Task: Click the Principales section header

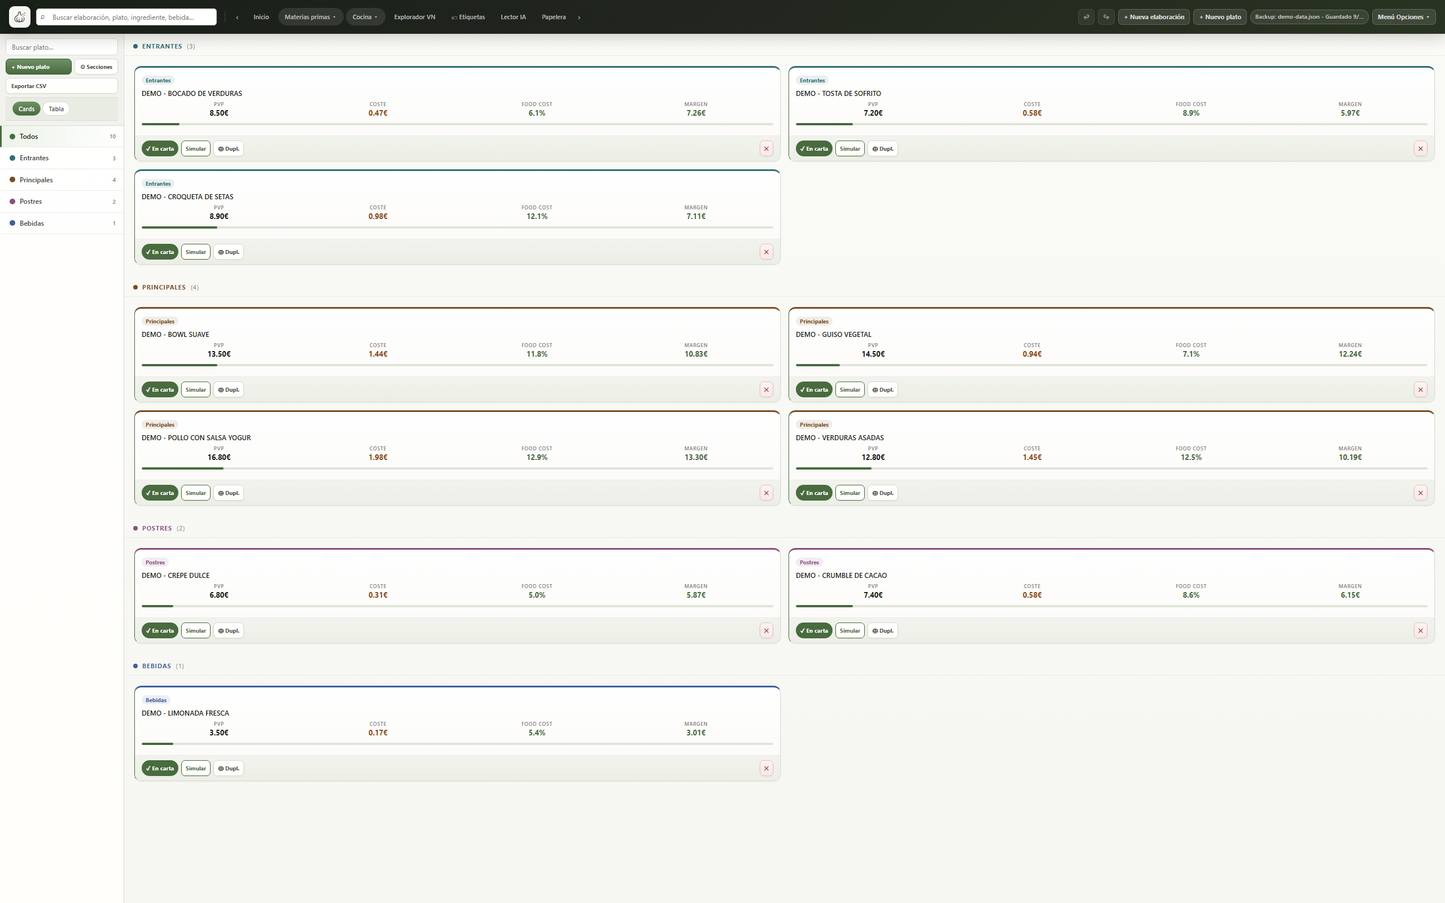Action: [x=166, y=287]
